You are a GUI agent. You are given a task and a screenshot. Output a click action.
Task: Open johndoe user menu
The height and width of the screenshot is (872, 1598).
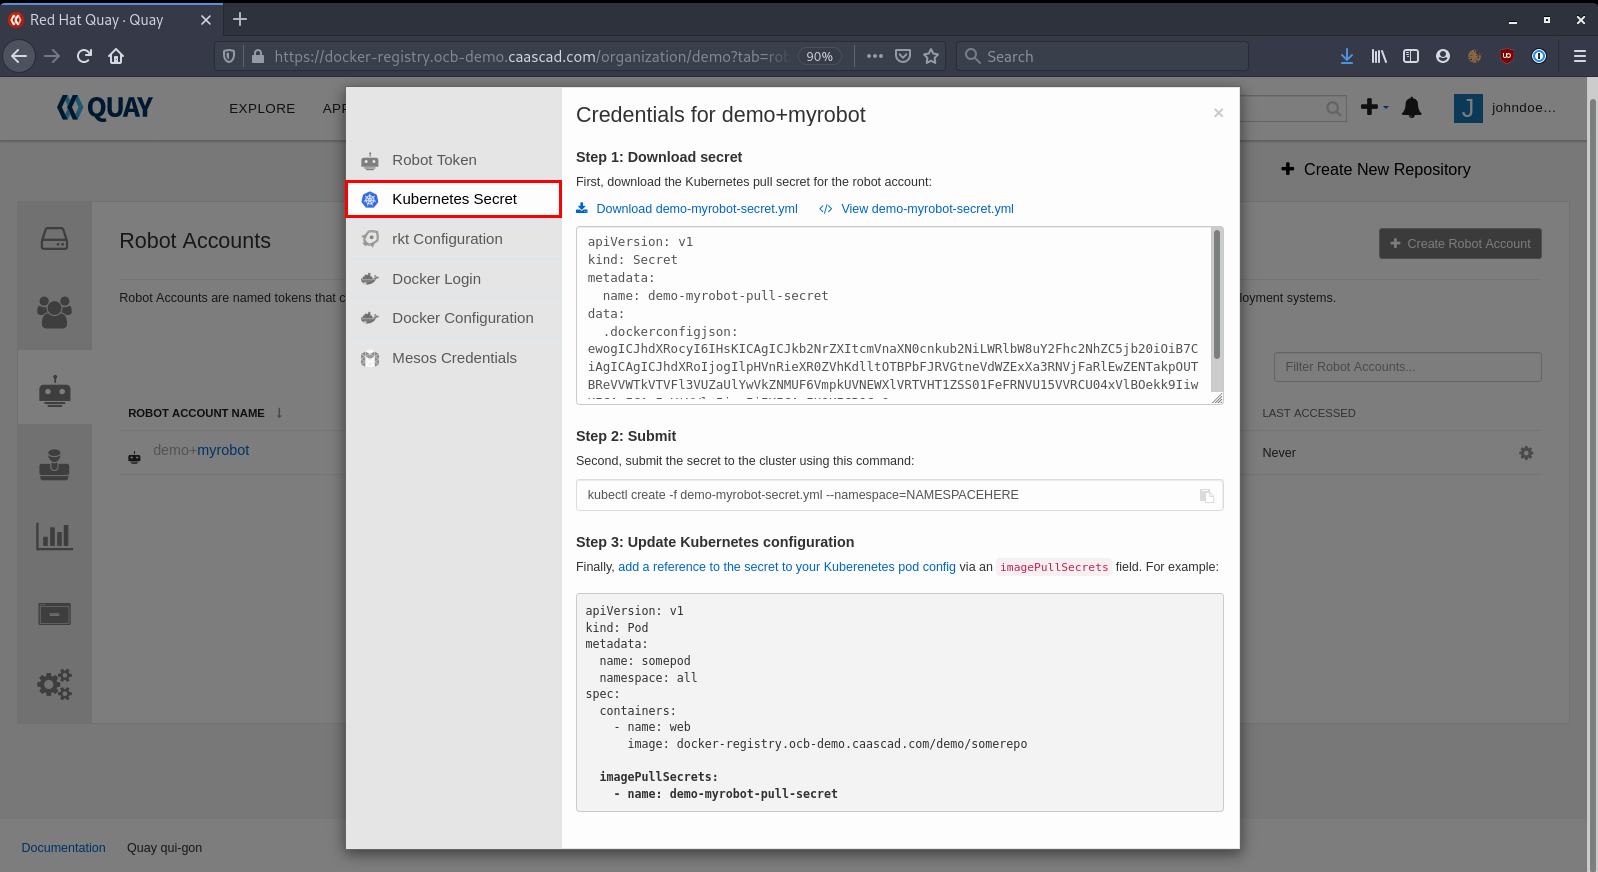tap(1505, 108)
